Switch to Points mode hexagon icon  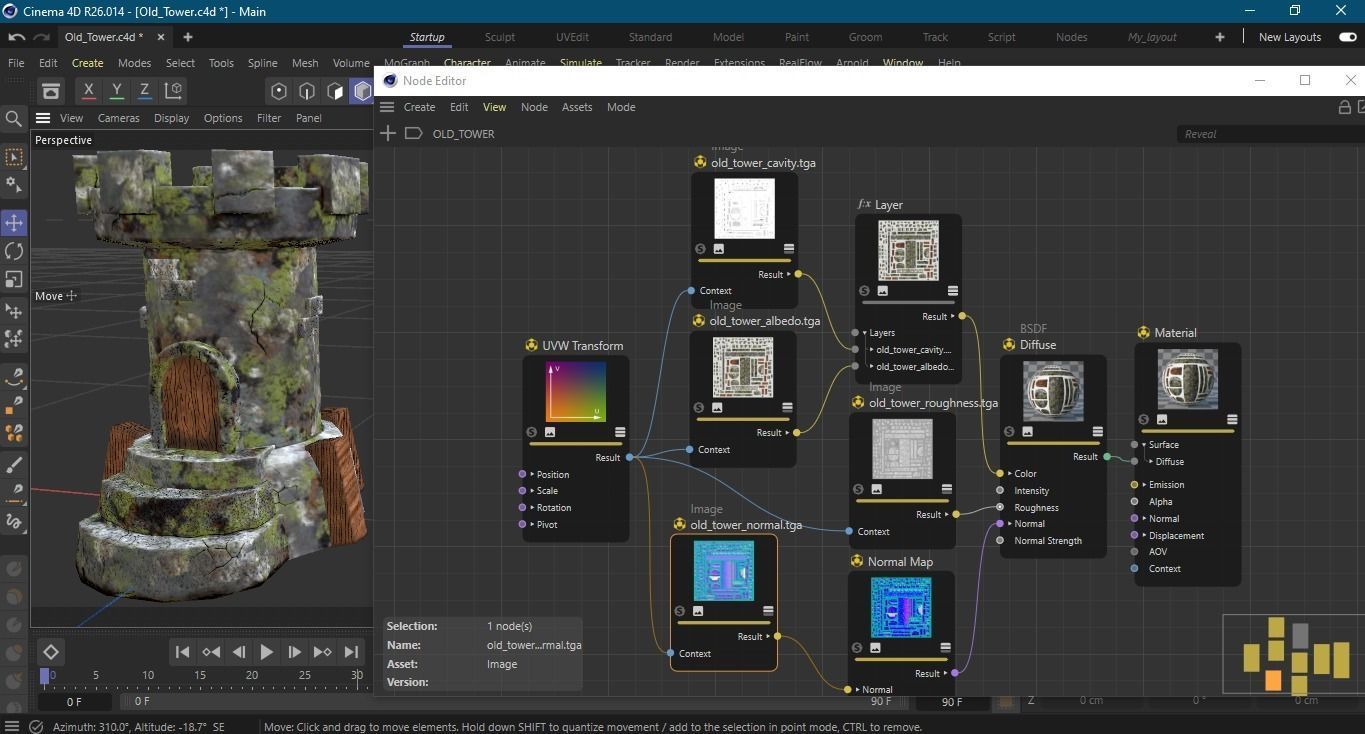279,91
